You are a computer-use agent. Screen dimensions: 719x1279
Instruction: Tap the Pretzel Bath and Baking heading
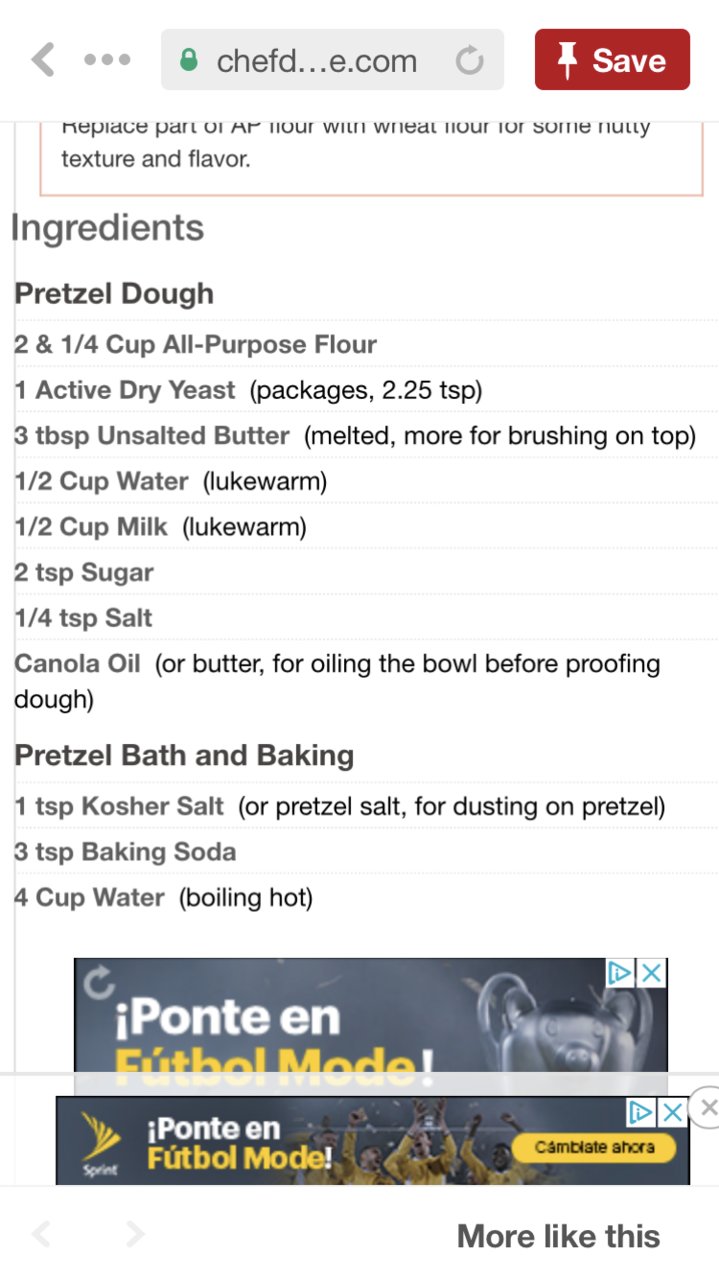(184, 755)
